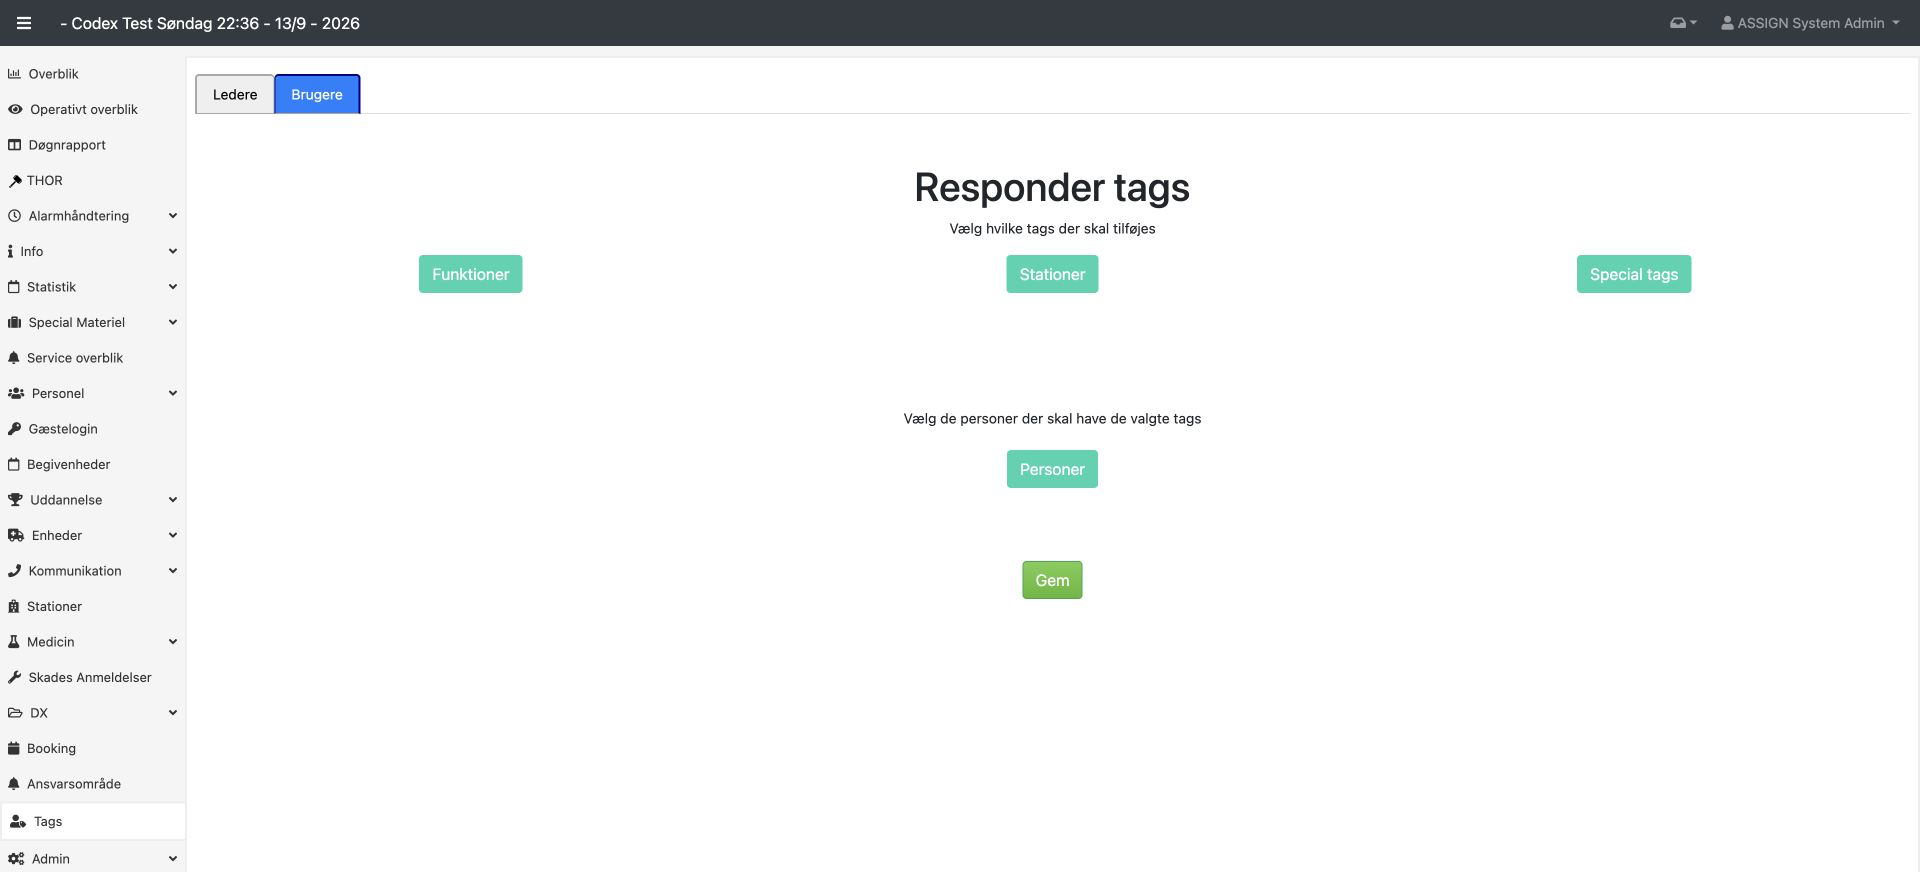Open Service overblik in the sidebar
This screenshot has width=1920, height=872.
pos(93,358)
